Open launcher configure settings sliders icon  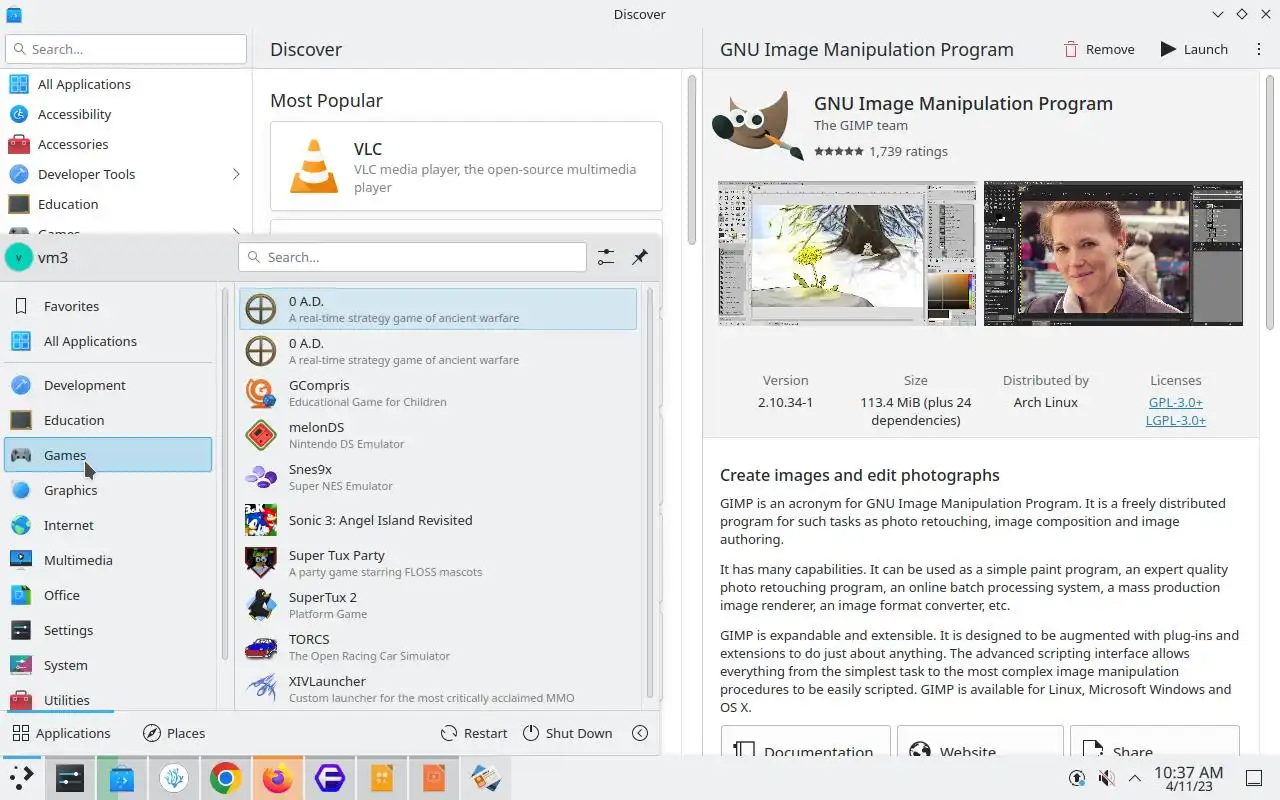[x=606, y=257]
